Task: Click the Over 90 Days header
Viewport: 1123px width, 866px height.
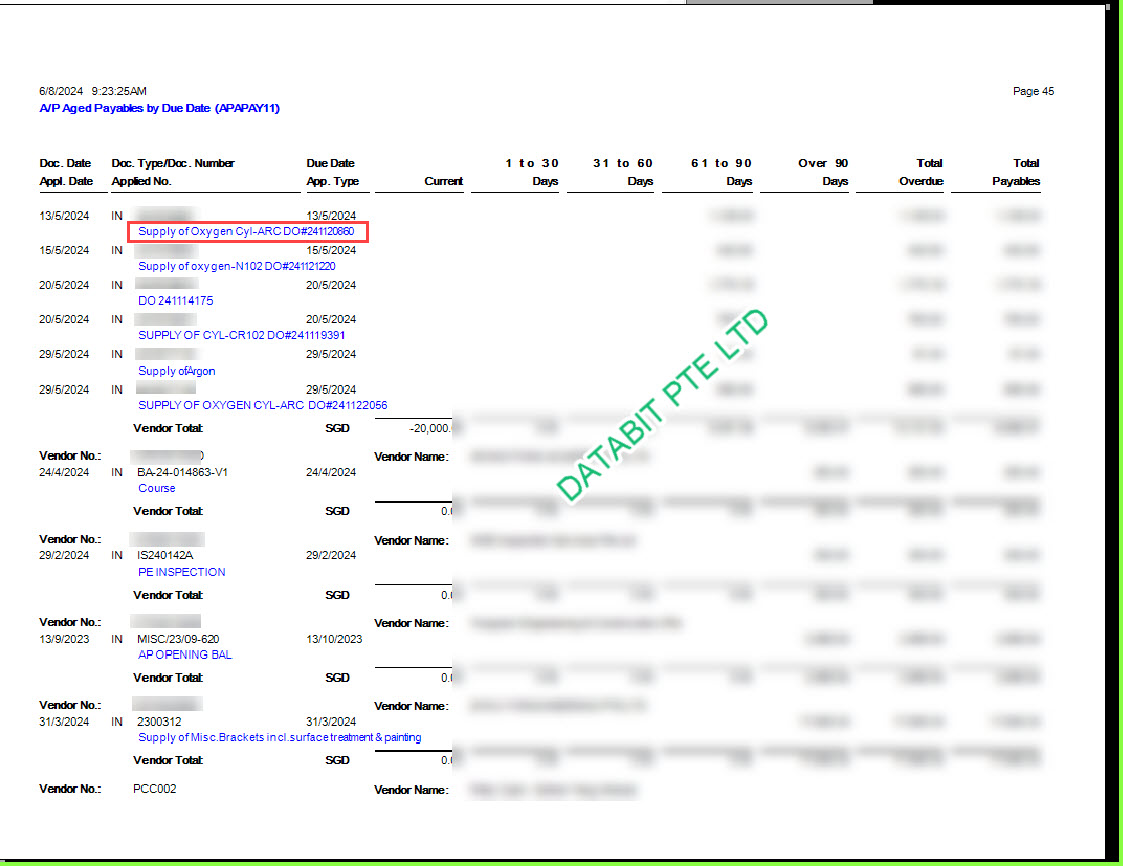Action: click(823, 172)
